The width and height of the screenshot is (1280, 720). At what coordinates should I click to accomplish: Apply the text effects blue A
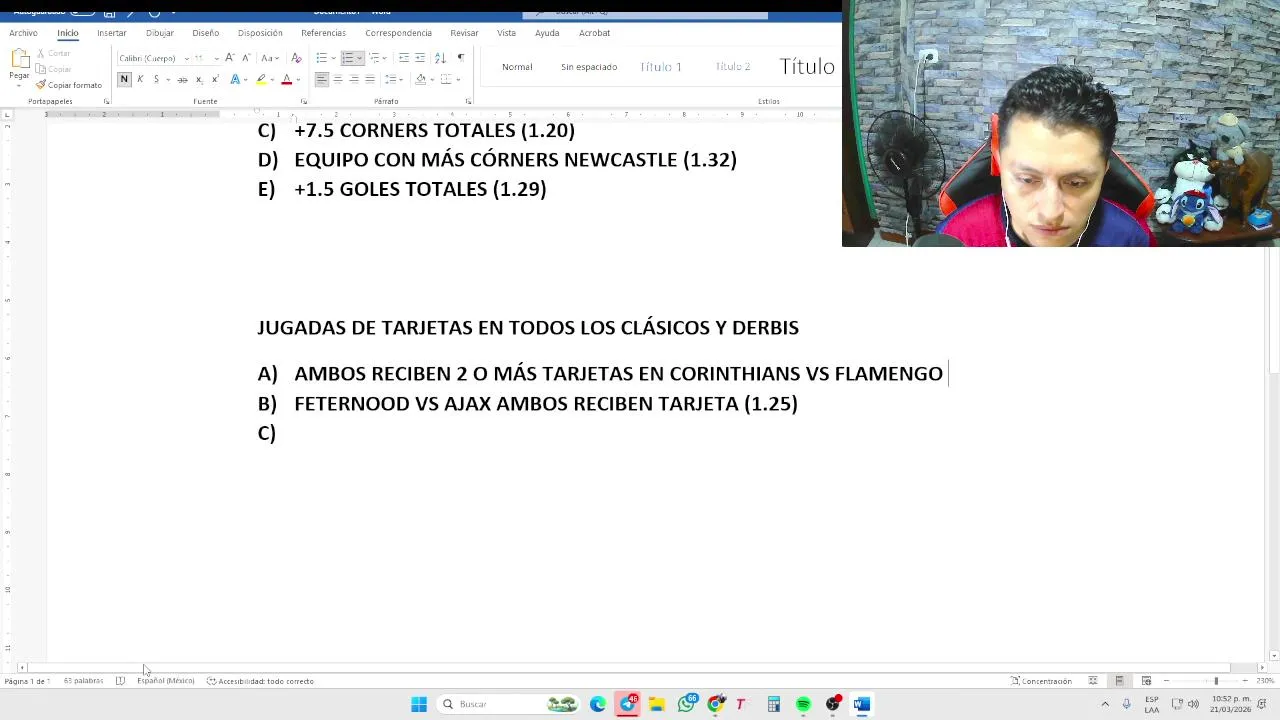[x=235, y=79]
